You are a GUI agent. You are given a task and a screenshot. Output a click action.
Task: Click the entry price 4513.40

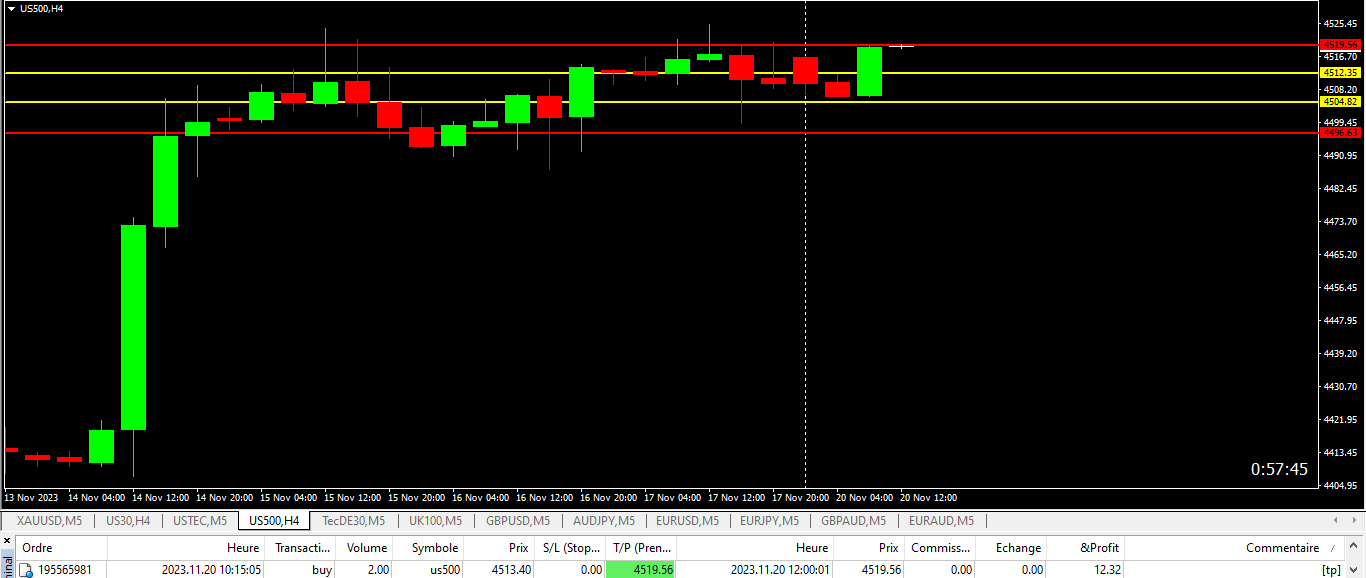point(511,570)
